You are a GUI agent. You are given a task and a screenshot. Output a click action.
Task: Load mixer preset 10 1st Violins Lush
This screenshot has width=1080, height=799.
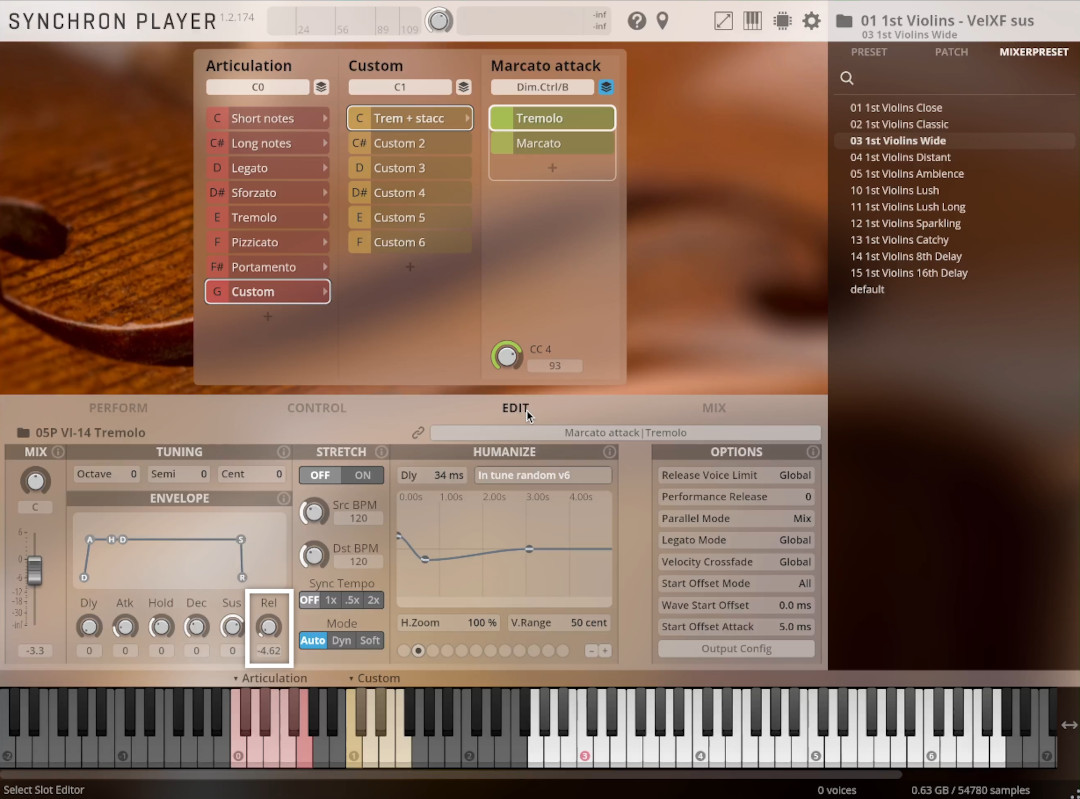coord(894,190)
